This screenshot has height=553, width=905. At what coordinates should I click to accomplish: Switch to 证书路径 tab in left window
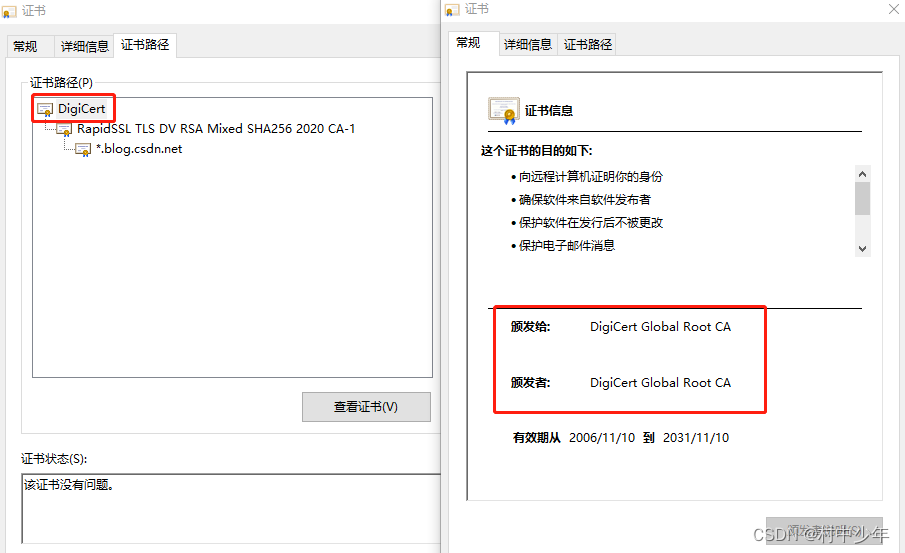(x=145, y=44)
